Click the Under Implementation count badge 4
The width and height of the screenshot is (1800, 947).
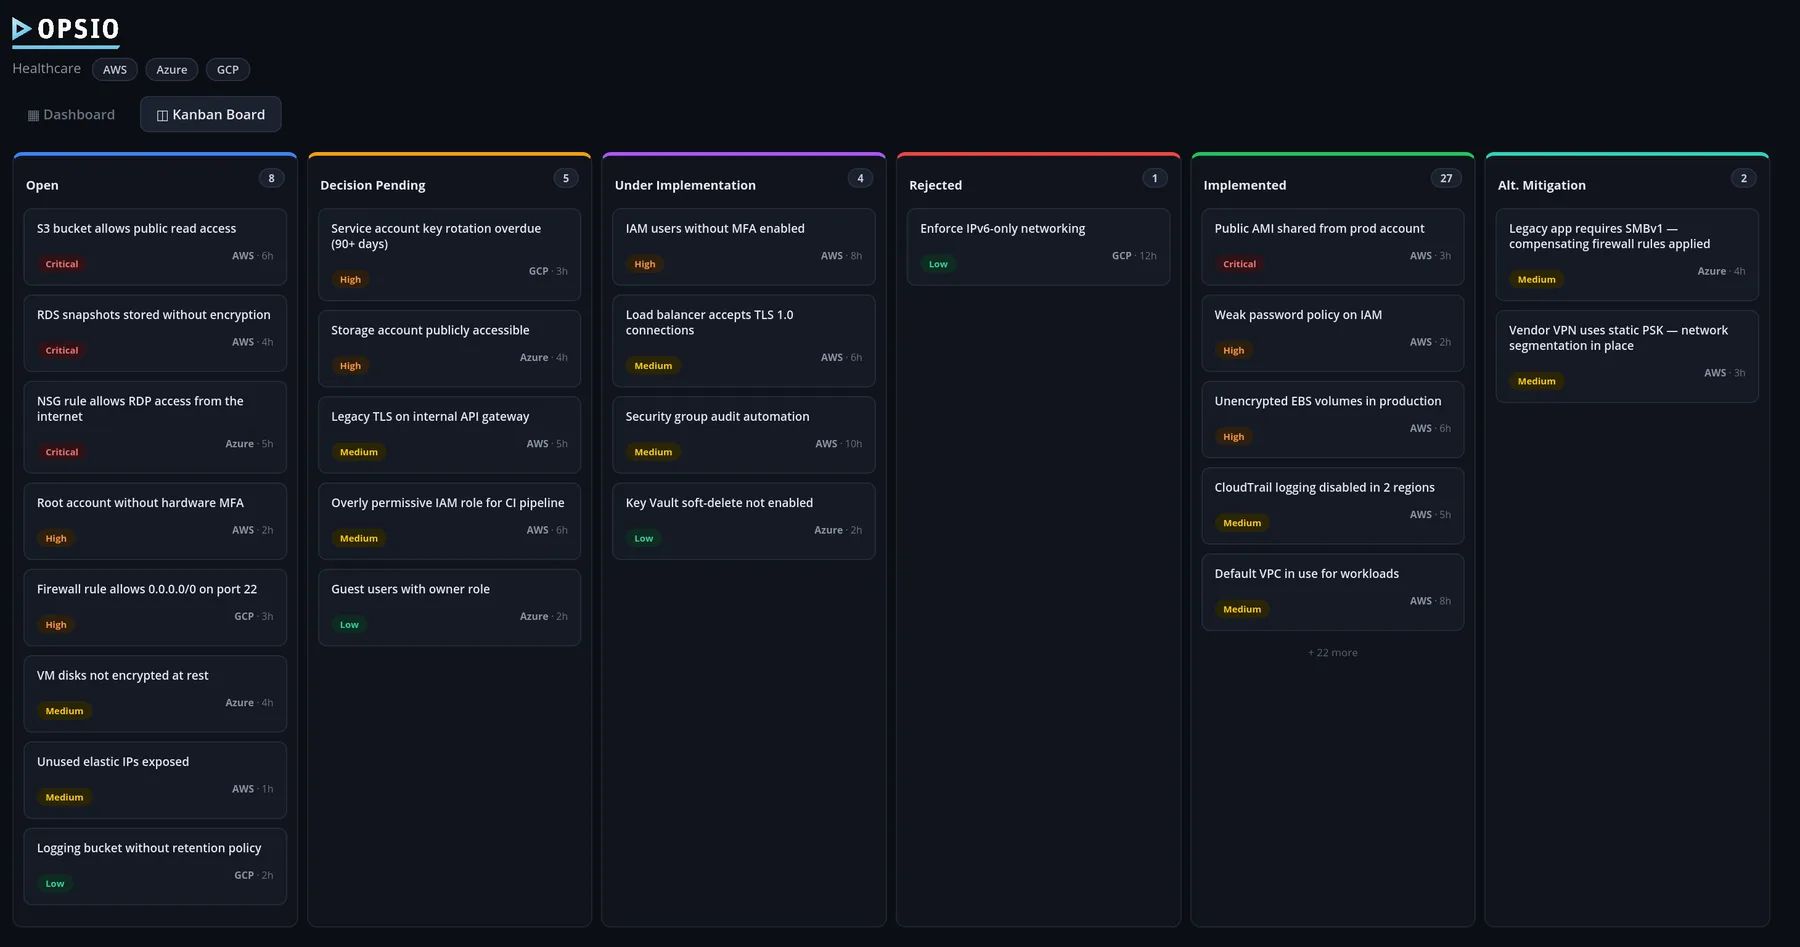tap(860, 179)
